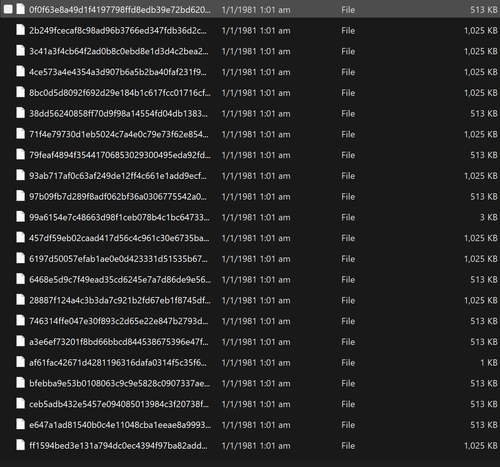500x467 pixels.
Task: Click the 513 KB size of 0f0f63e8a49d1f41…
Action: (484, 10)
